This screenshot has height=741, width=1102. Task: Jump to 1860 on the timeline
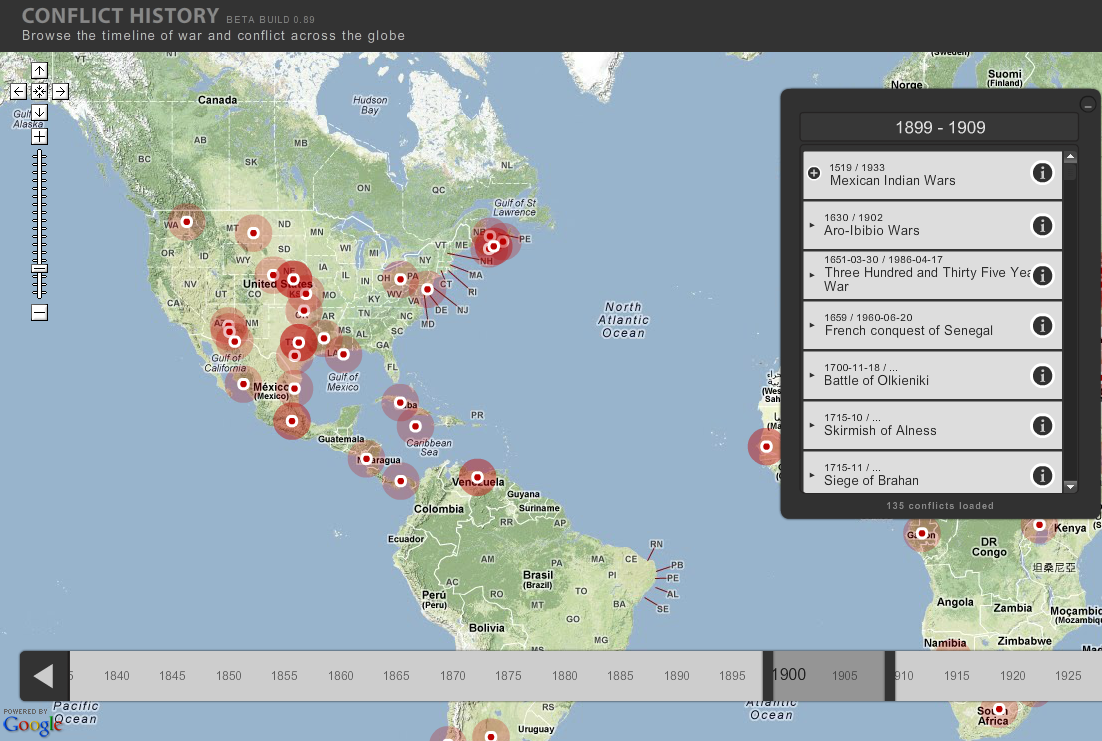click(x=341, y=676)
